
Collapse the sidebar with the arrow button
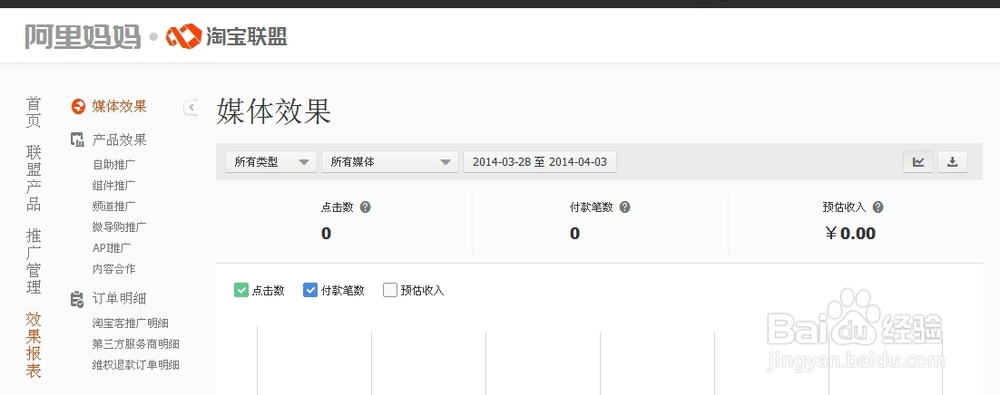coord(190,107)
